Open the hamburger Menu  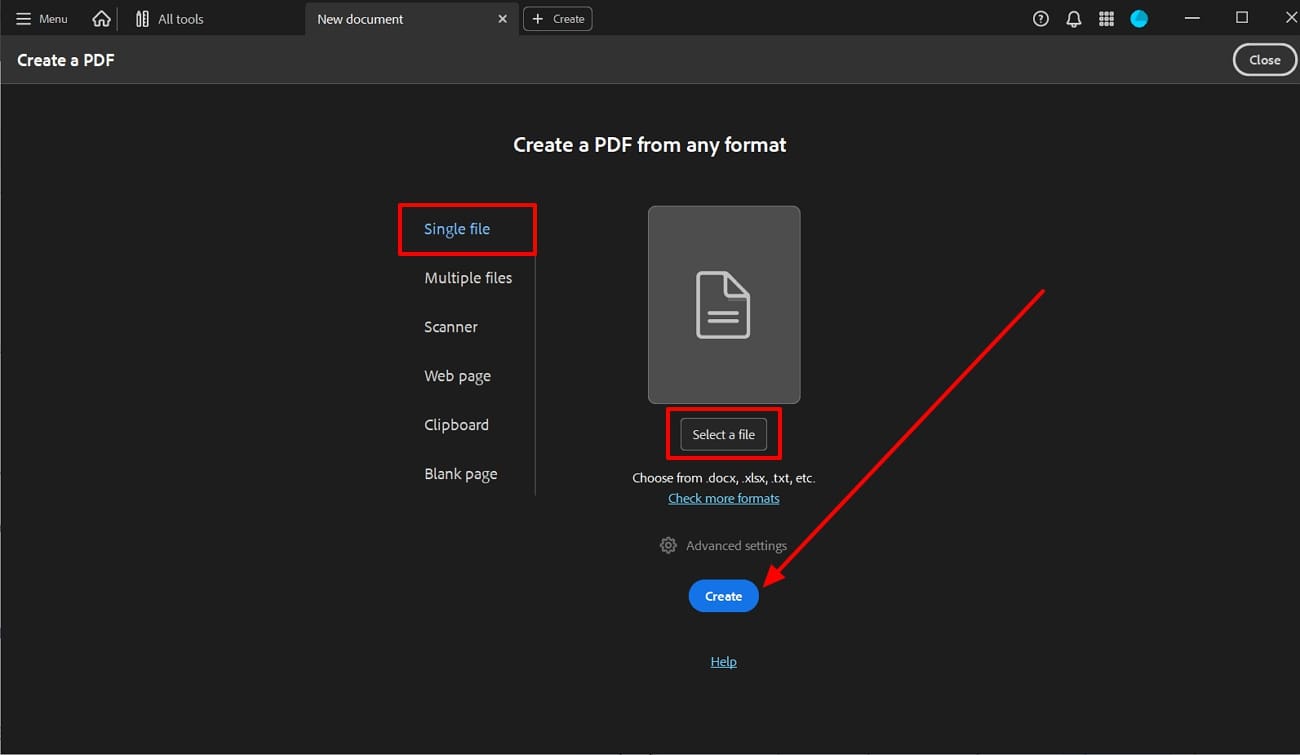tap(42, 19)
